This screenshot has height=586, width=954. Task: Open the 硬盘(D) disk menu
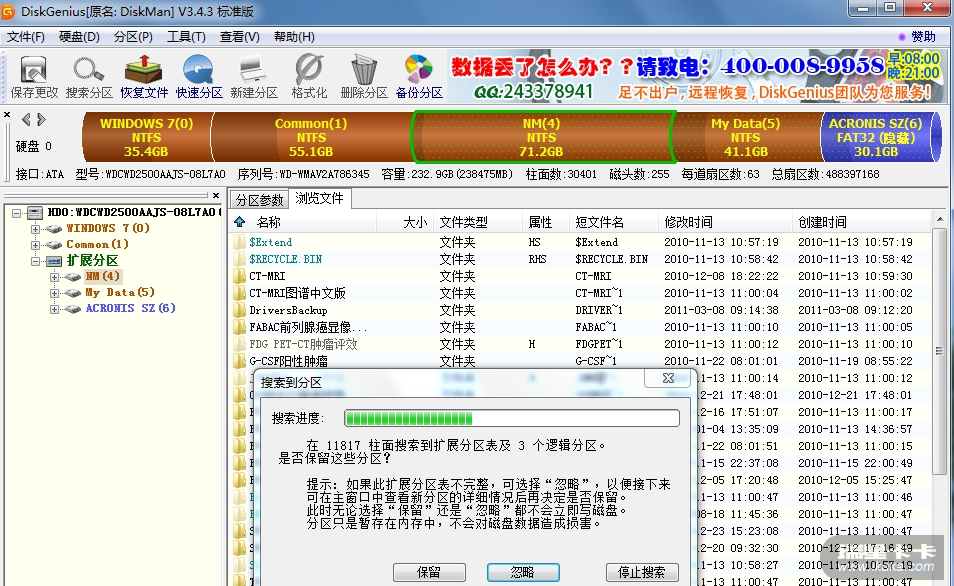coord(79,37)
